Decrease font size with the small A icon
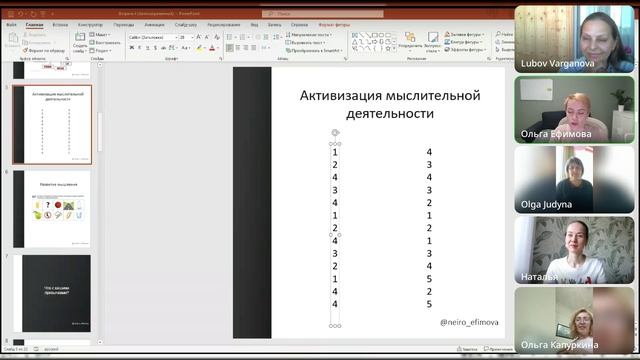The height and width of the screenshot is (360, 640). click(x=207, y=37)
